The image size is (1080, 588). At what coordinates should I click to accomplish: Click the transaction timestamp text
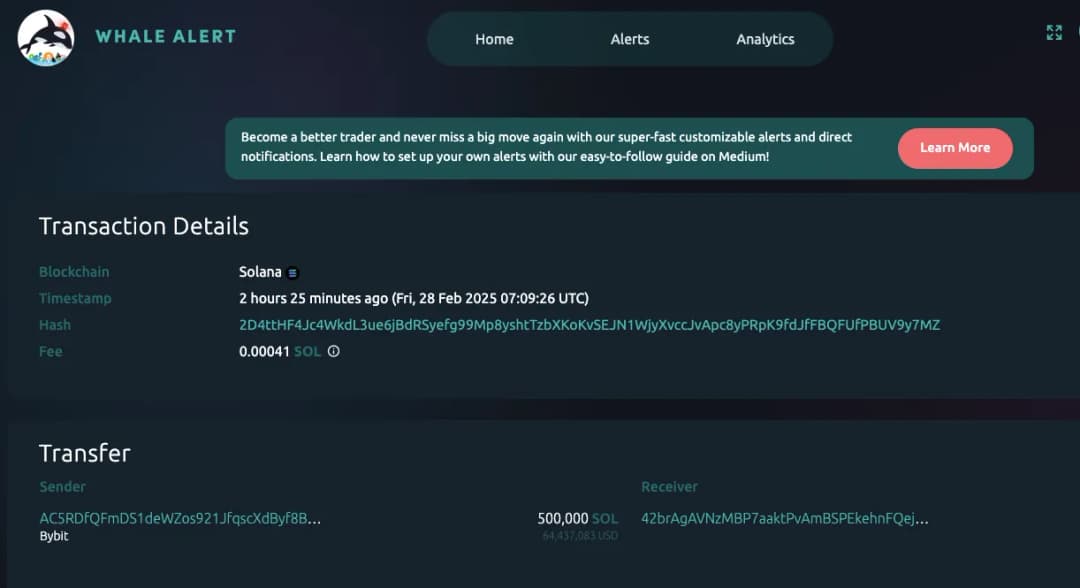click(414, 299)
